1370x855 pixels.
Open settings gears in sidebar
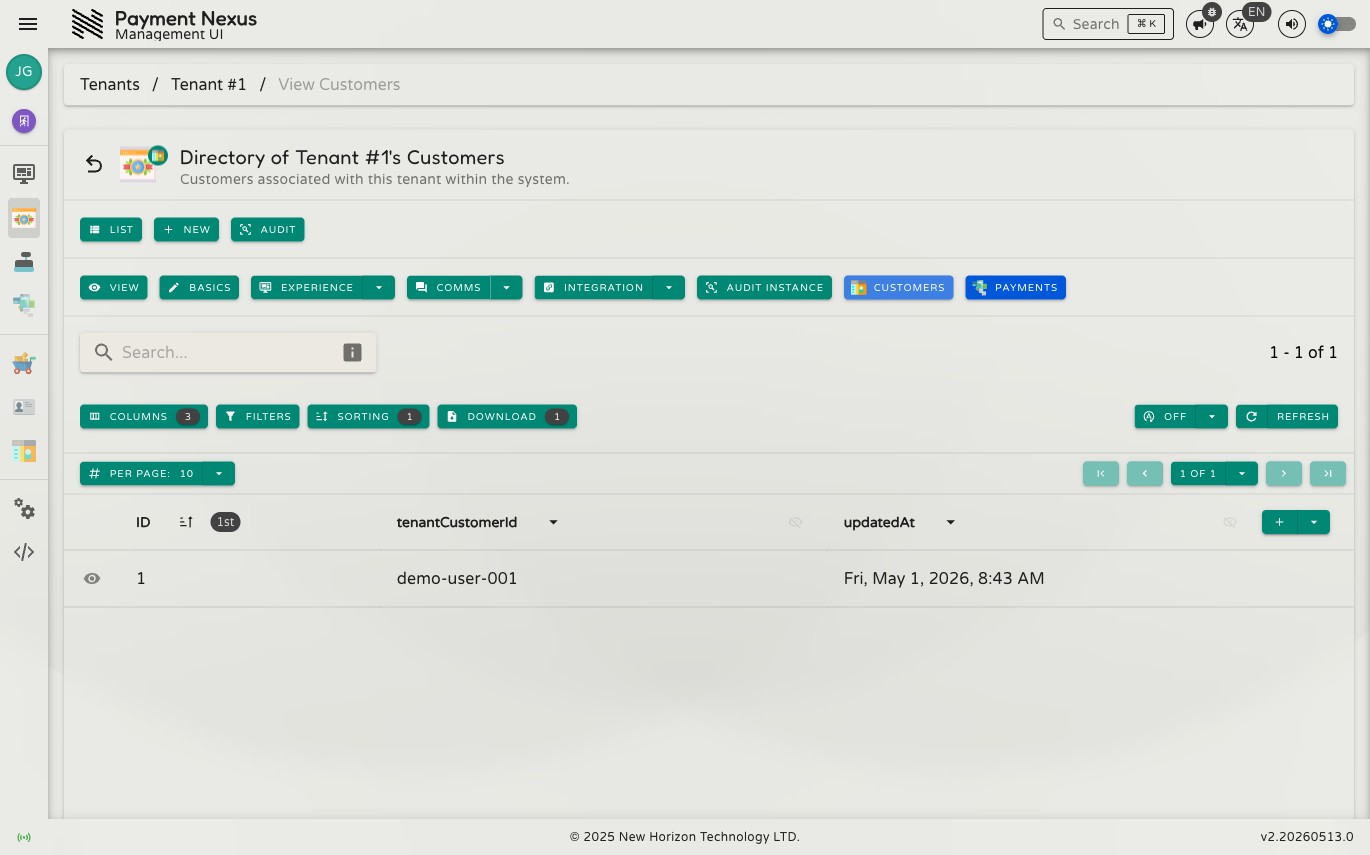point(24,509)
